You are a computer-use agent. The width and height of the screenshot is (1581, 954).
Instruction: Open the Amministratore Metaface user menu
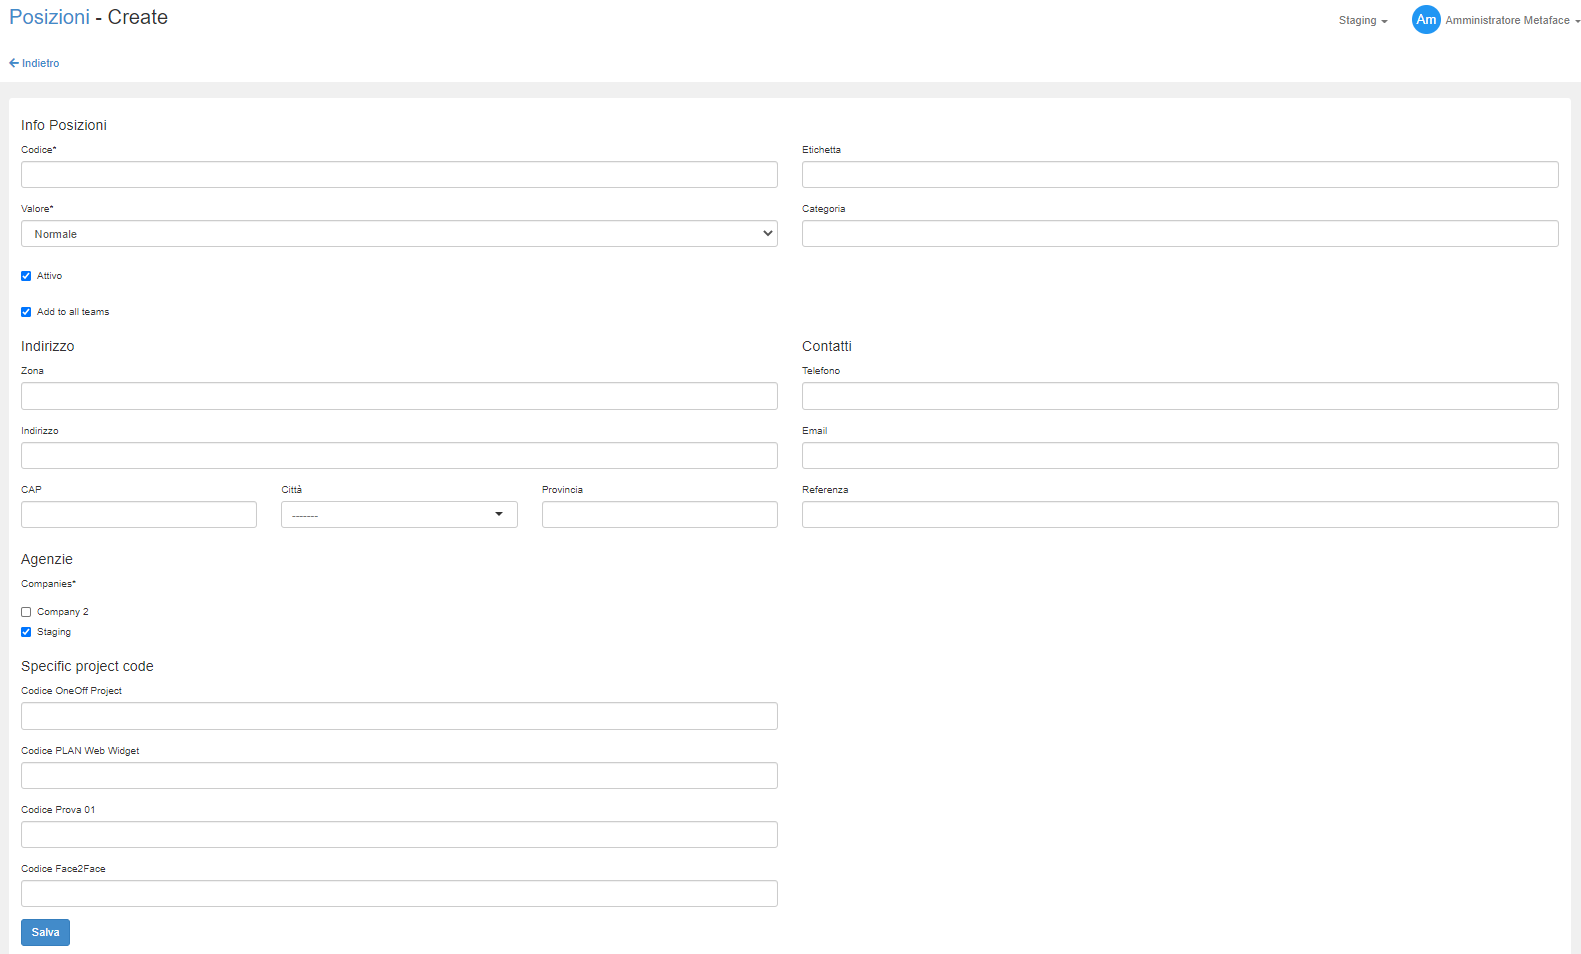(x=1511, y=21)
